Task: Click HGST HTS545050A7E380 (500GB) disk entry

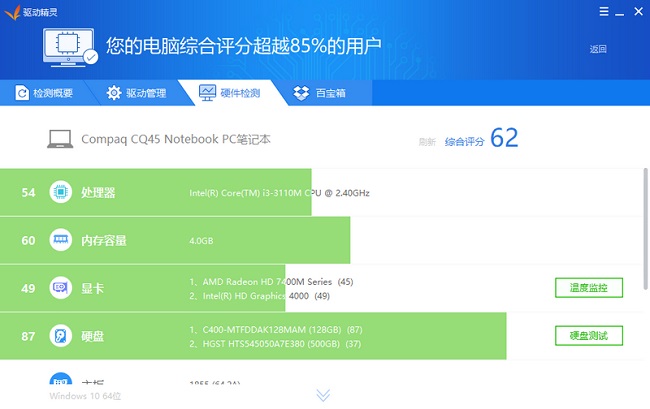Action: [275, 344]
